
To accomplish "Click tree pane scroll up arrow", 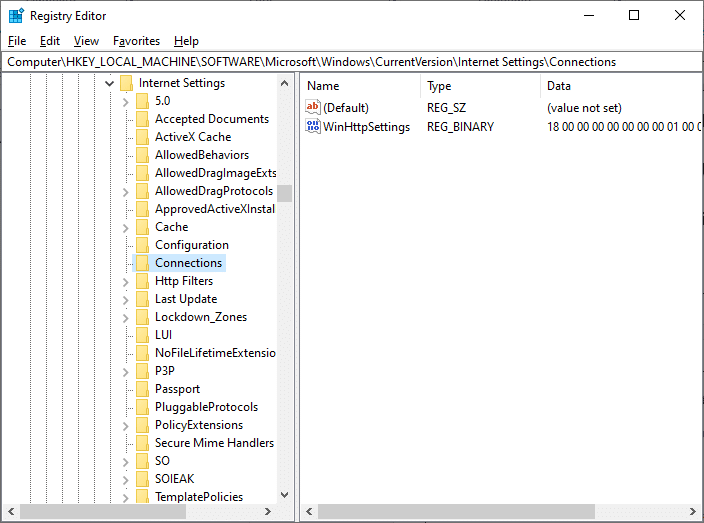I will pyautogui.click(x=284, y=83).
